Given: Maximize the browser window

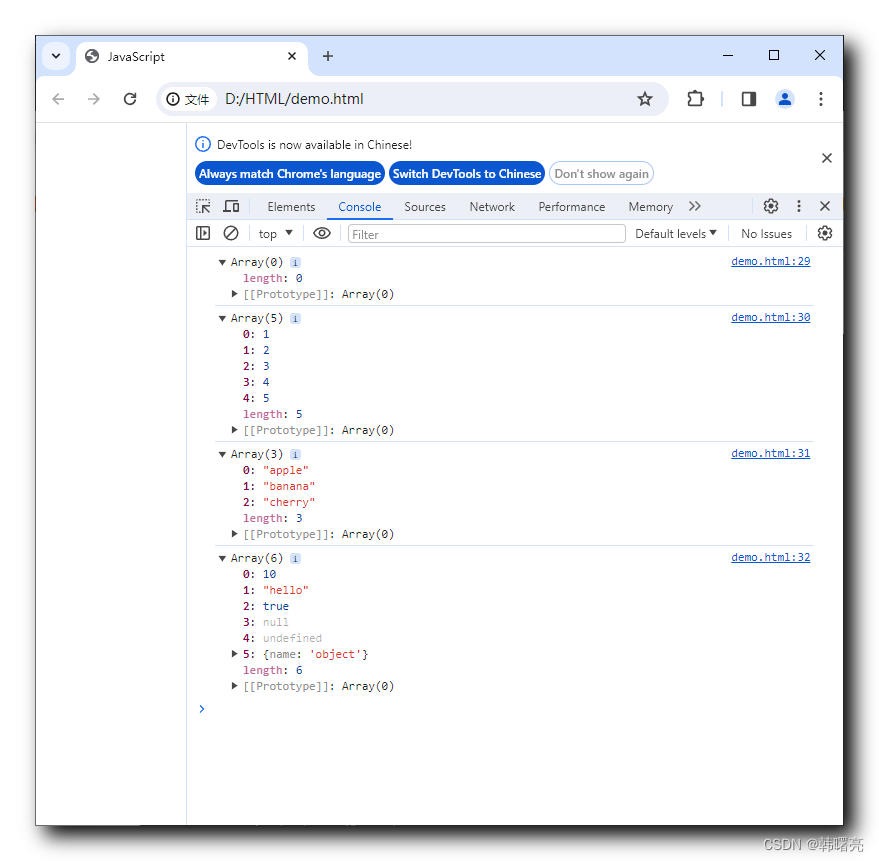Looking at the screenshot, I should pyautogui.click(x=774, y=55).
